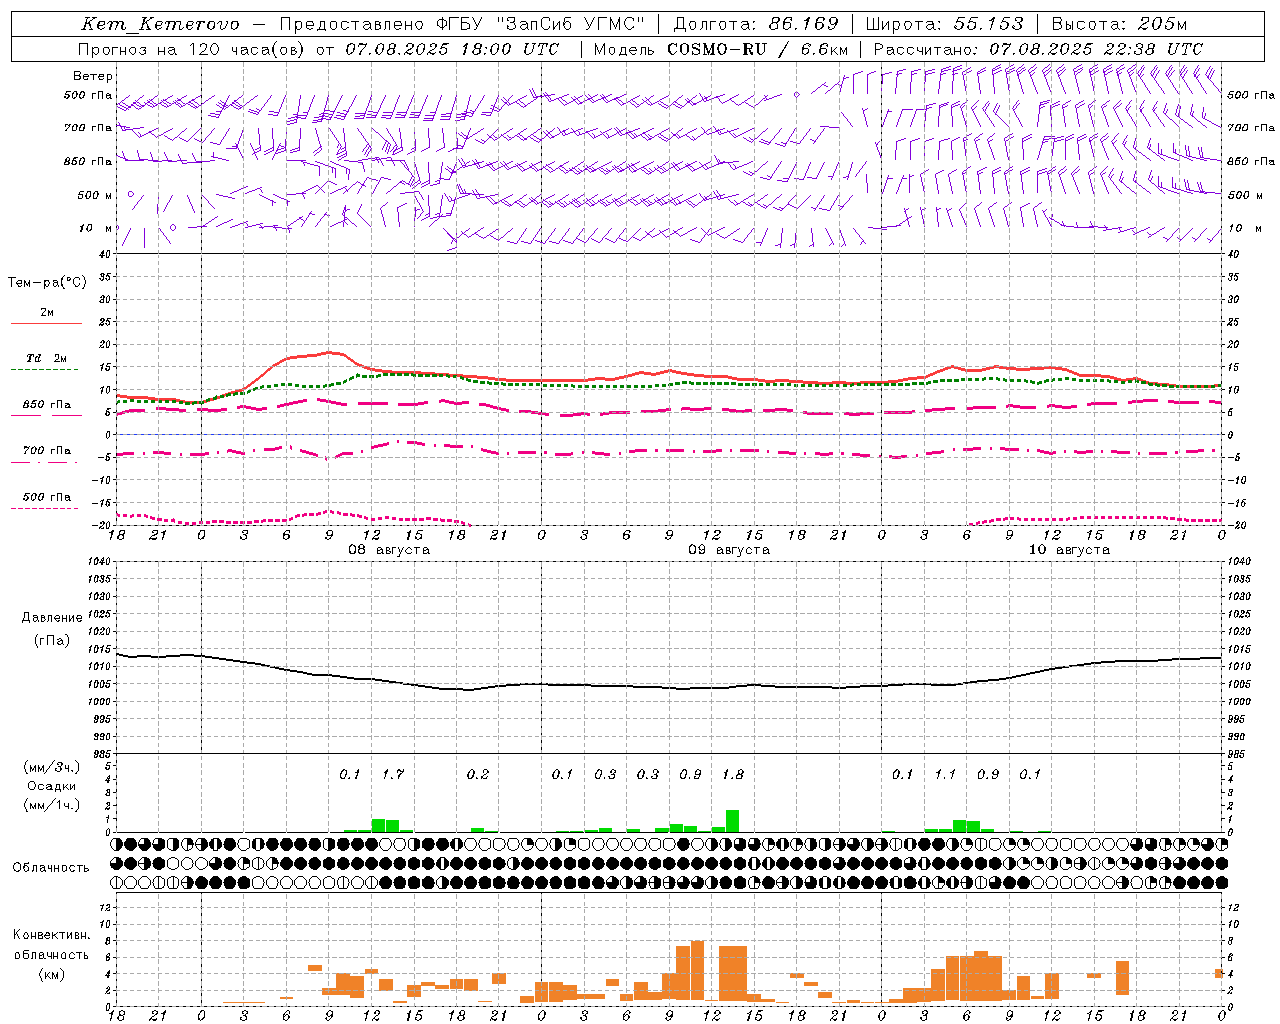Viewport: 1280px width, 1024px height.
Task: Click the 10 августа date label
Action: click(x=1069, y=550)
